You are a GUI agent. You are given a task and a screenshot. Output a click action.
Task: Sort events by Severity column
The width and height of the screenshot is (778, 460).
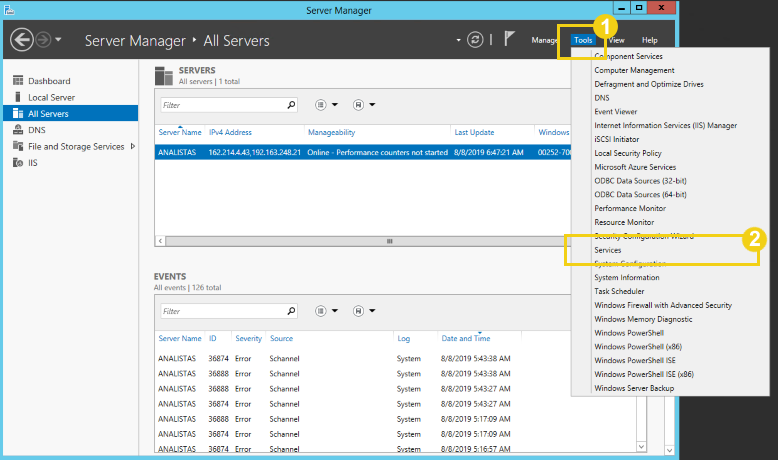[x=248, y=338]
